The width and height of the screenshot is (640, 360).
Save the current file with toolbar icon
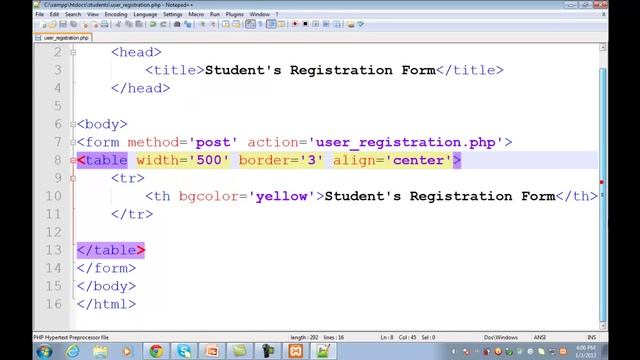(x=63, y=24)
